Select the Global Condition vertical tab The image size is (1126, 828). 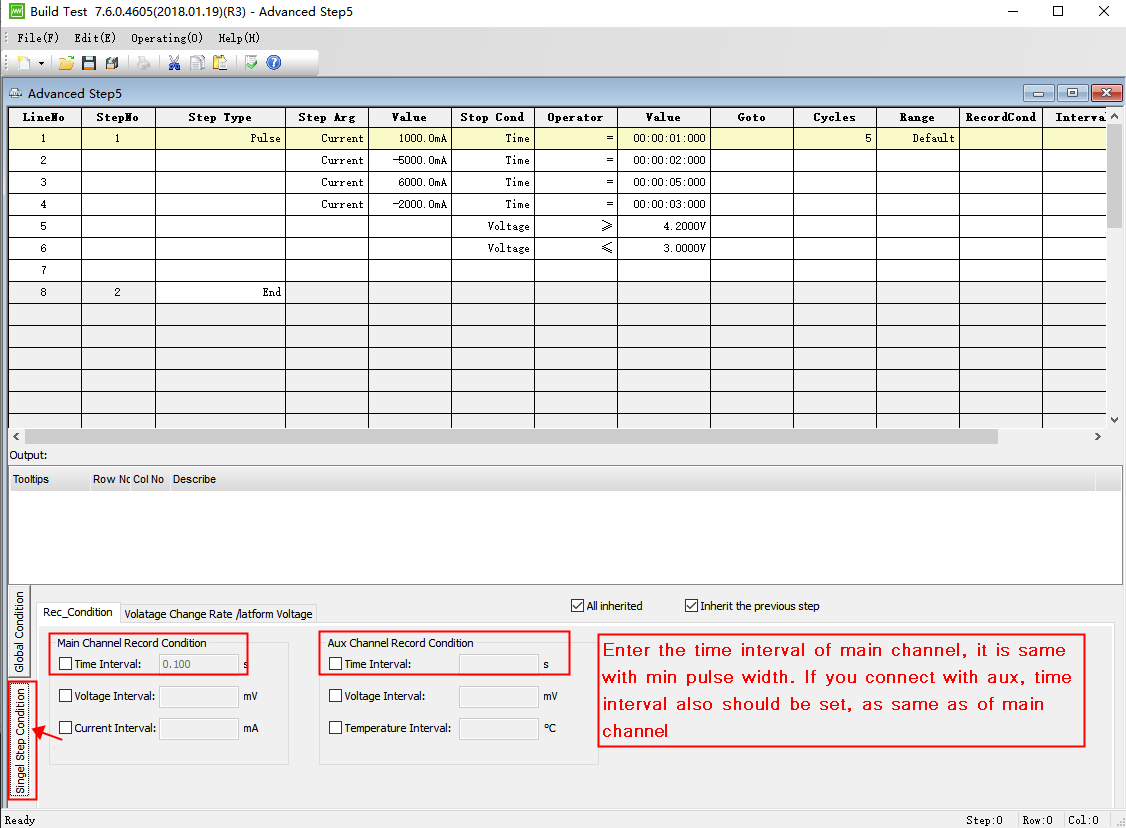click(19, 631)
